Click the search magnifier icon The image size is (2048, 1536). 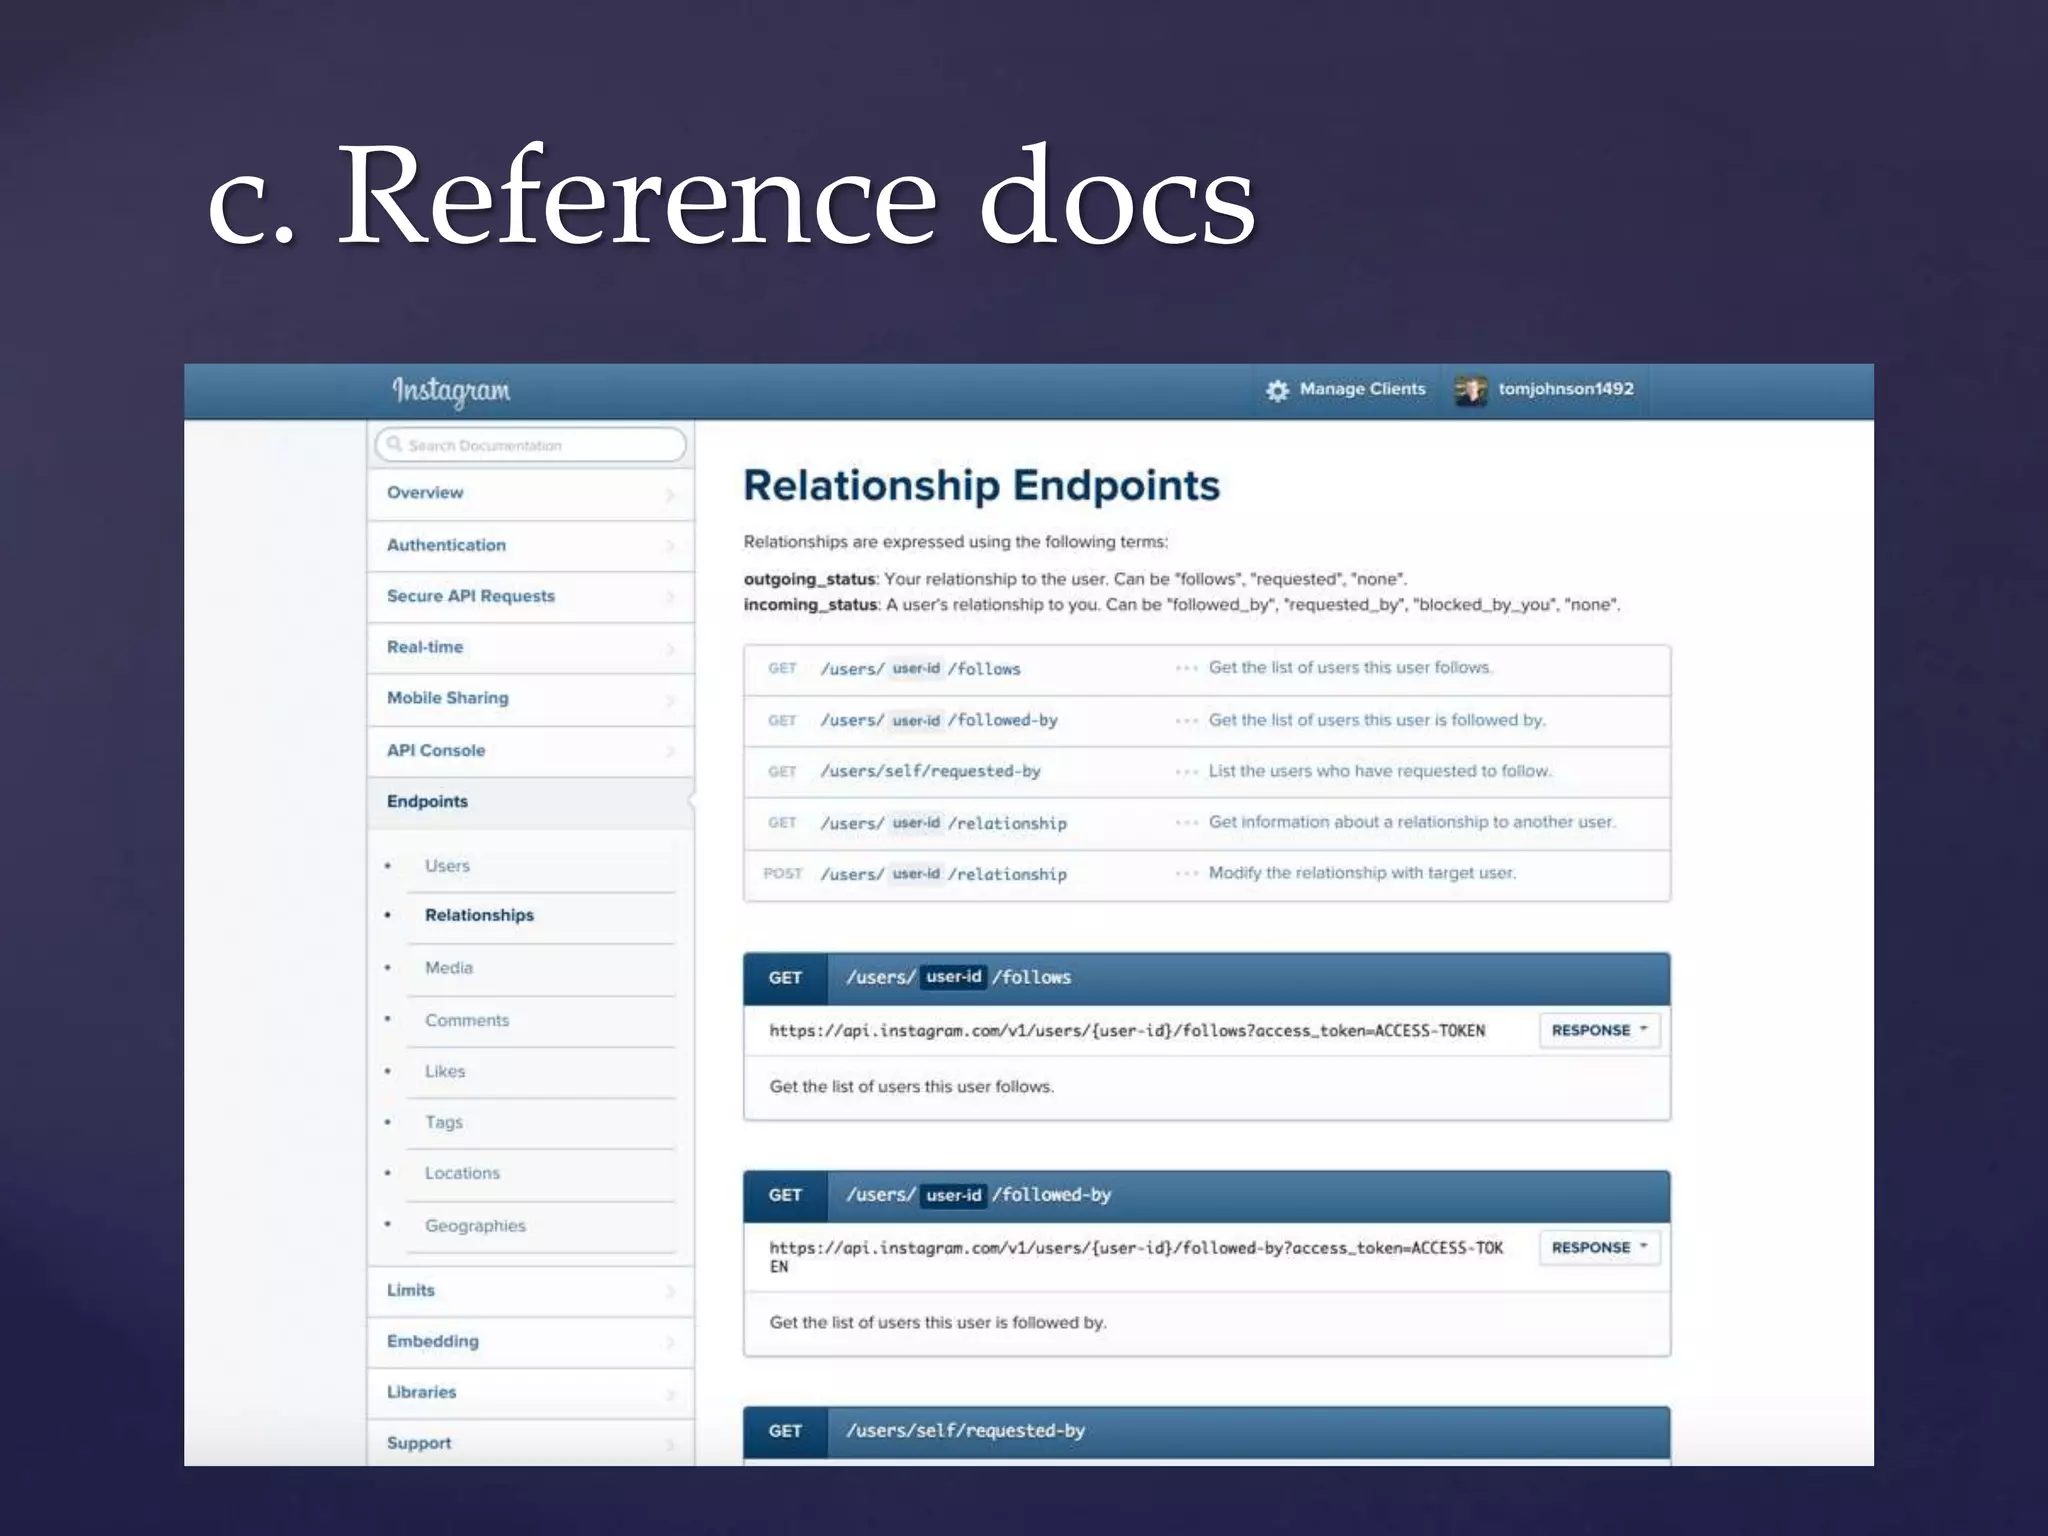click(x=395, y=444)
